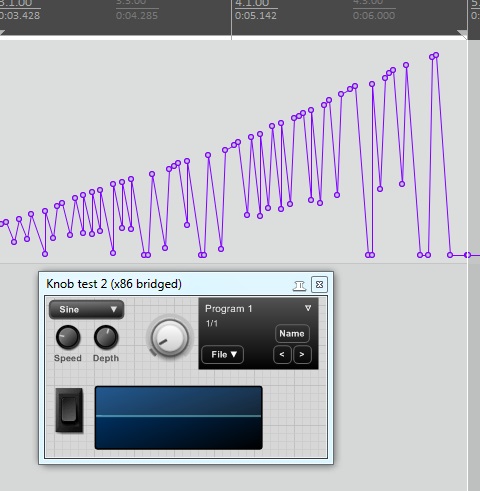The height and width of the screenshot is (491, 480).
Task: Pin the Knob test 2 plugin window
Action: tap(299, 286)
